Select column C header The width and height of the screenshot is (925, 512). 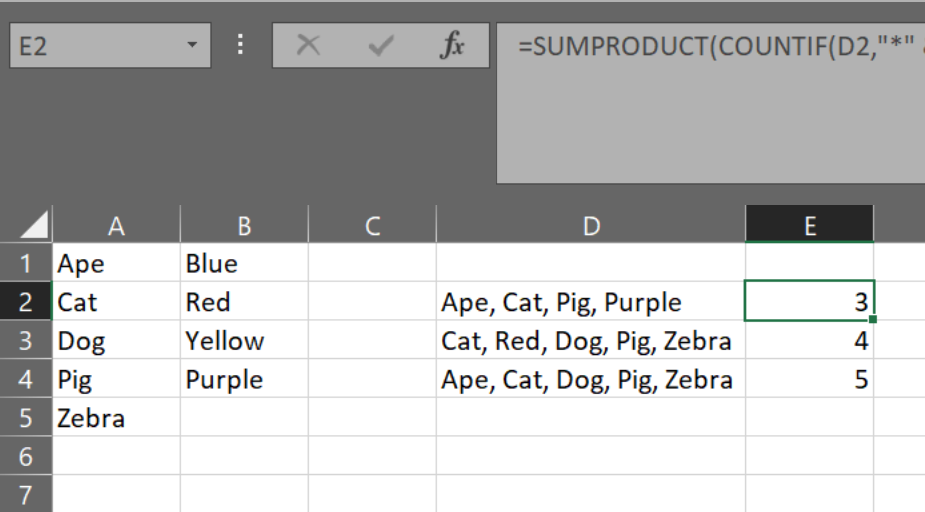[372, 226]
